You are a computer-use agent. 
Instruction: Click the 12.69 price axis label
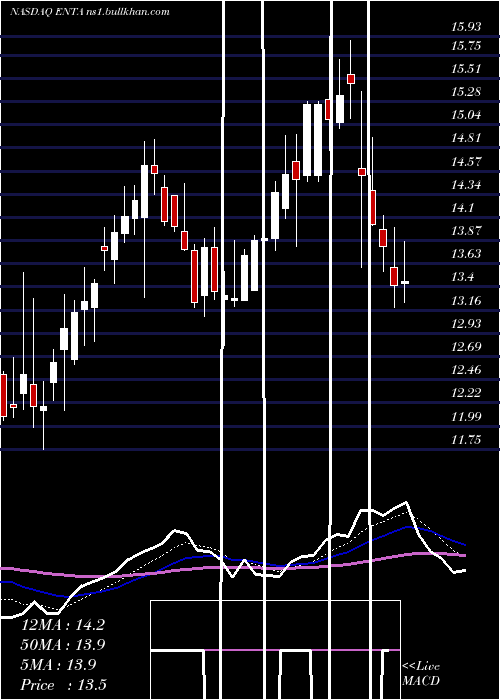(x=467, y=347)
